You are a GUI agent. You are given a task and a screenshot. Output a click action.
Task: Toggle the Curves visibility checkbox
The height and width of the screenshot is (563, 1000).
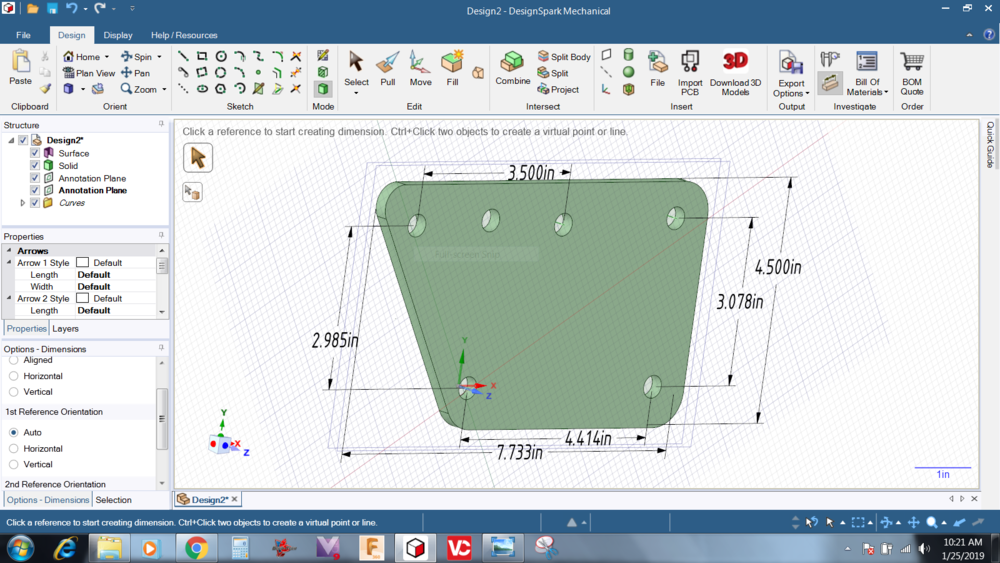pos(35,203)
